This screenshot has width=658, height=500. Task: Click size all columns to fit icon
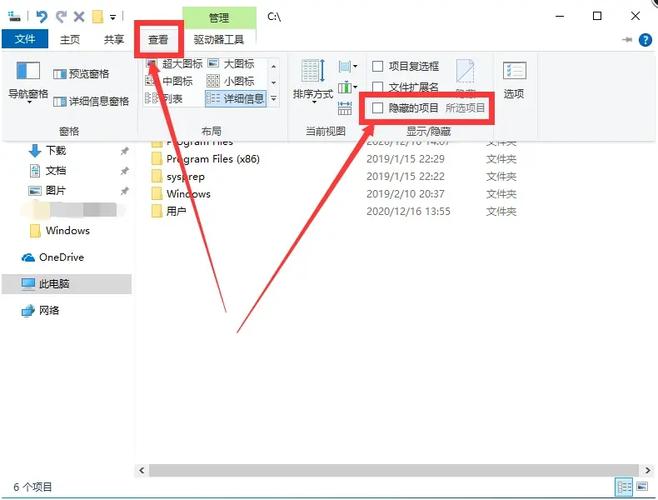pos(345,108)
